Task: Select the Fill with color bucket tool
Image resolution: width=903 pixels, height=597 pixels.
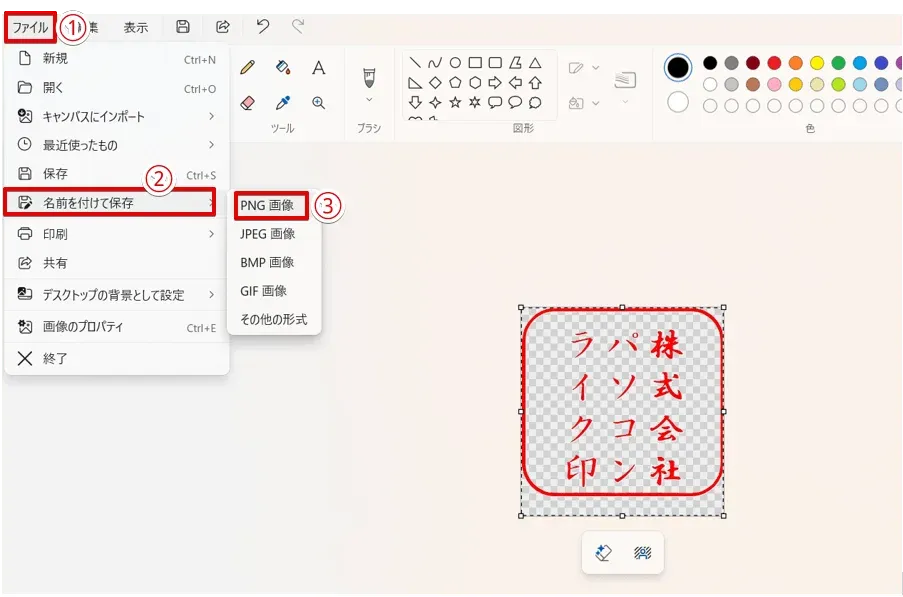Action: coord(283,66)
